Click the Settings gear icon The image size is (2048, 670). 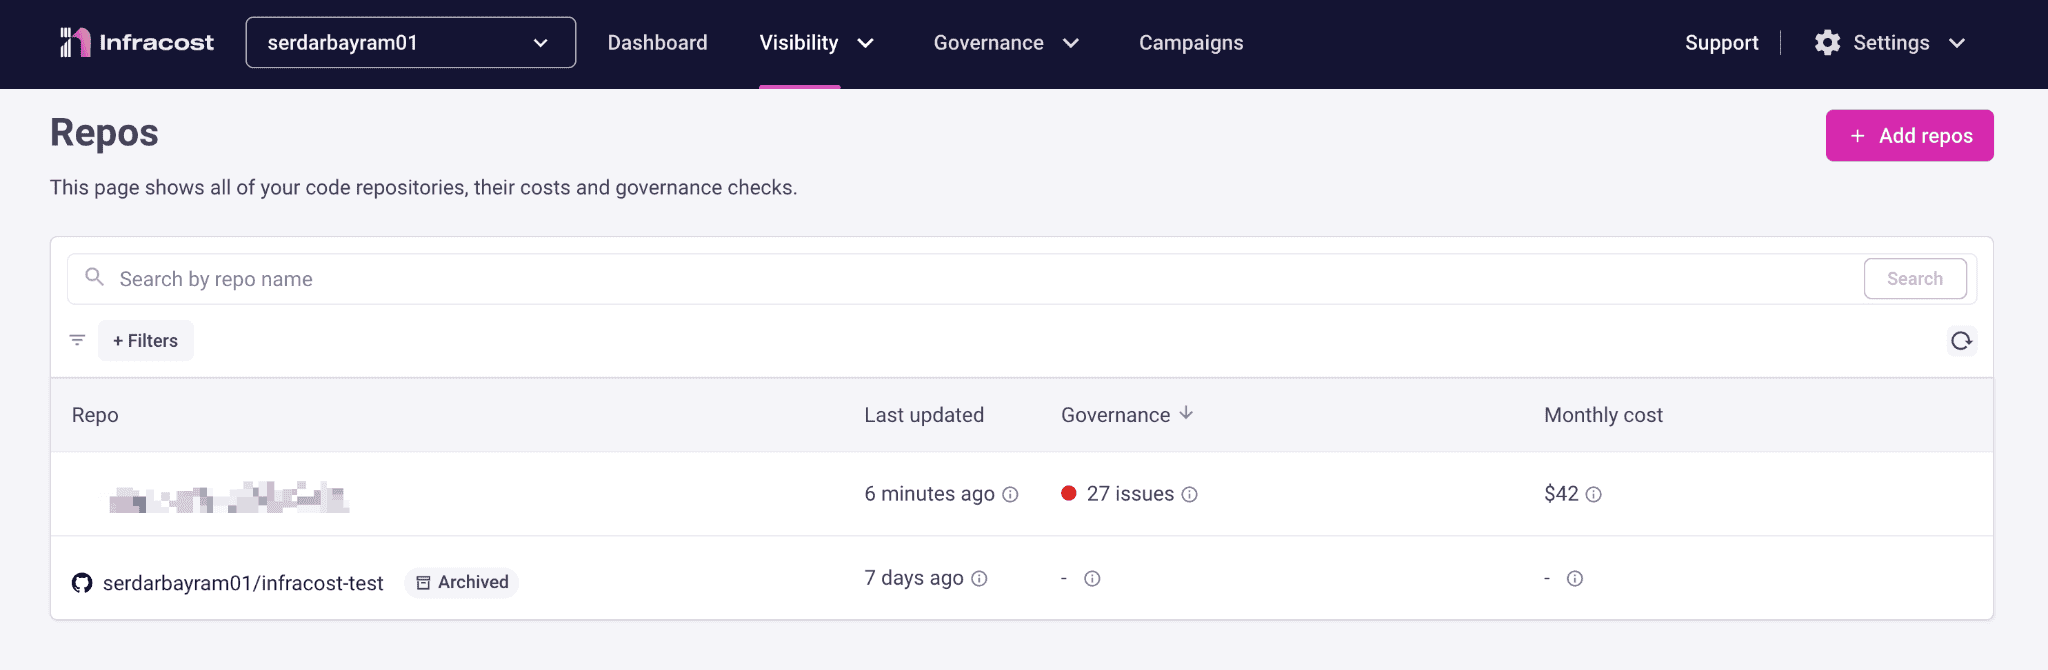coord(1827,43)
